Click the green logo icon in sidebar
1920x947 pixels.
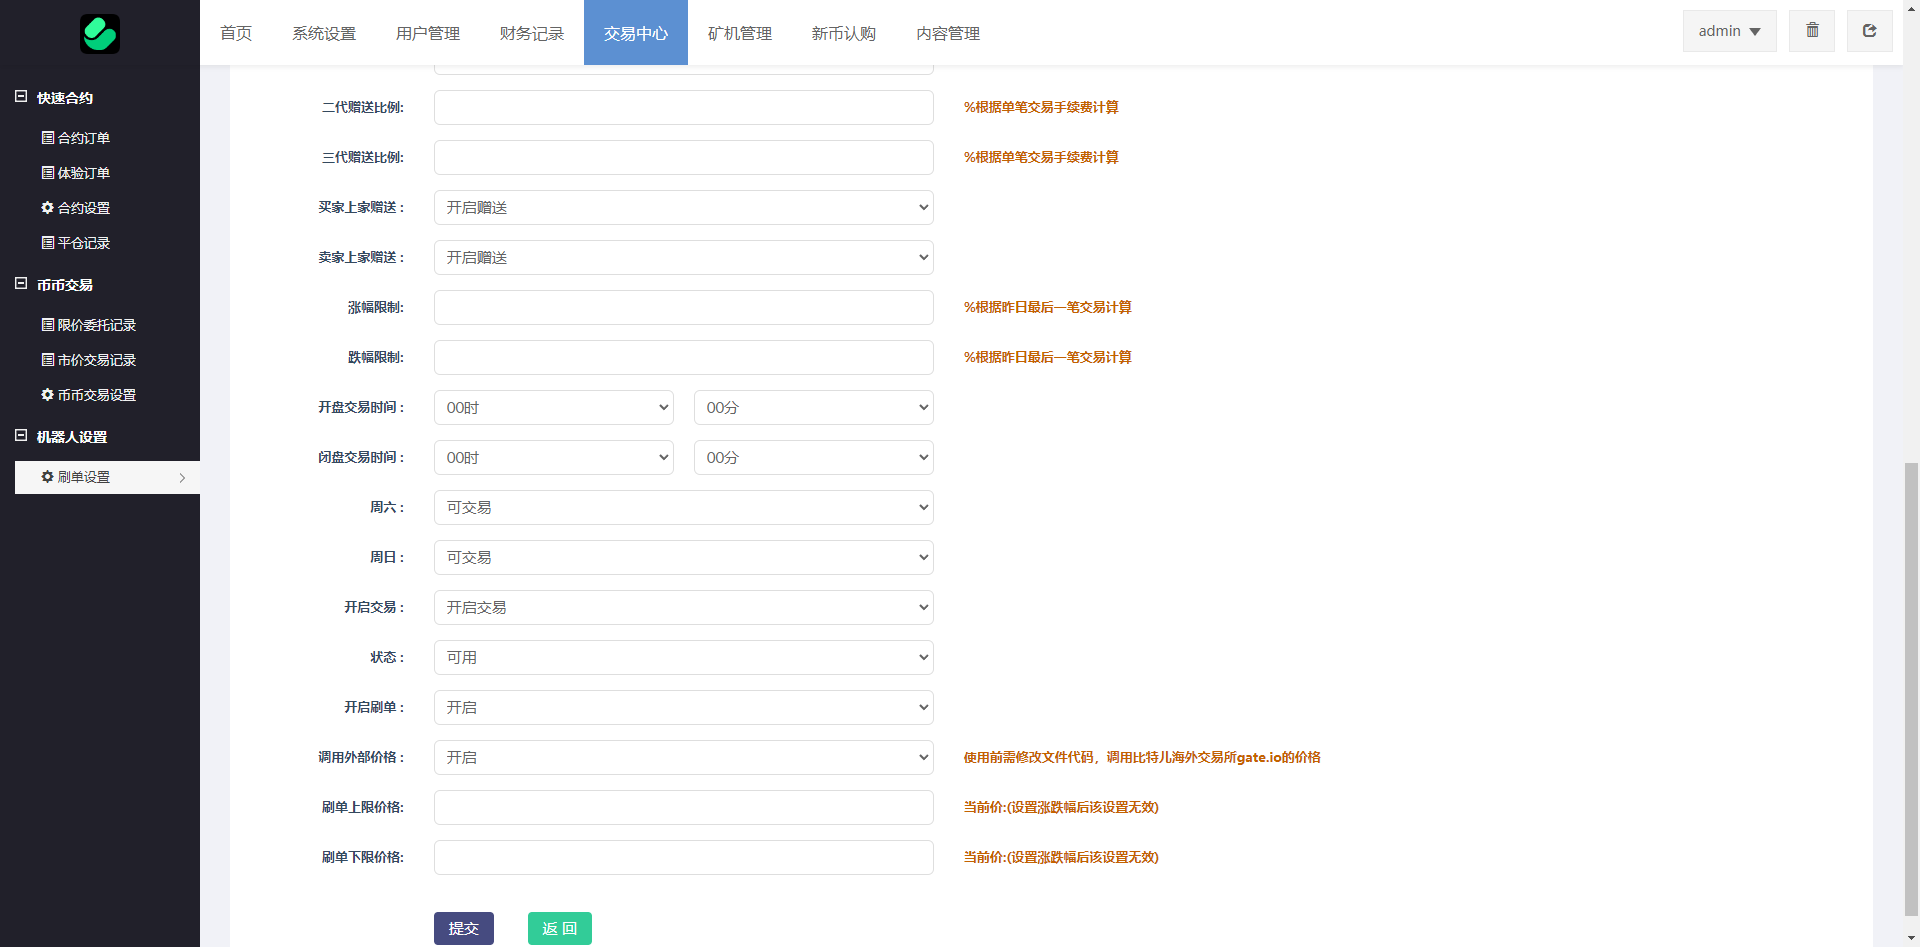click(x=100, y=33)
